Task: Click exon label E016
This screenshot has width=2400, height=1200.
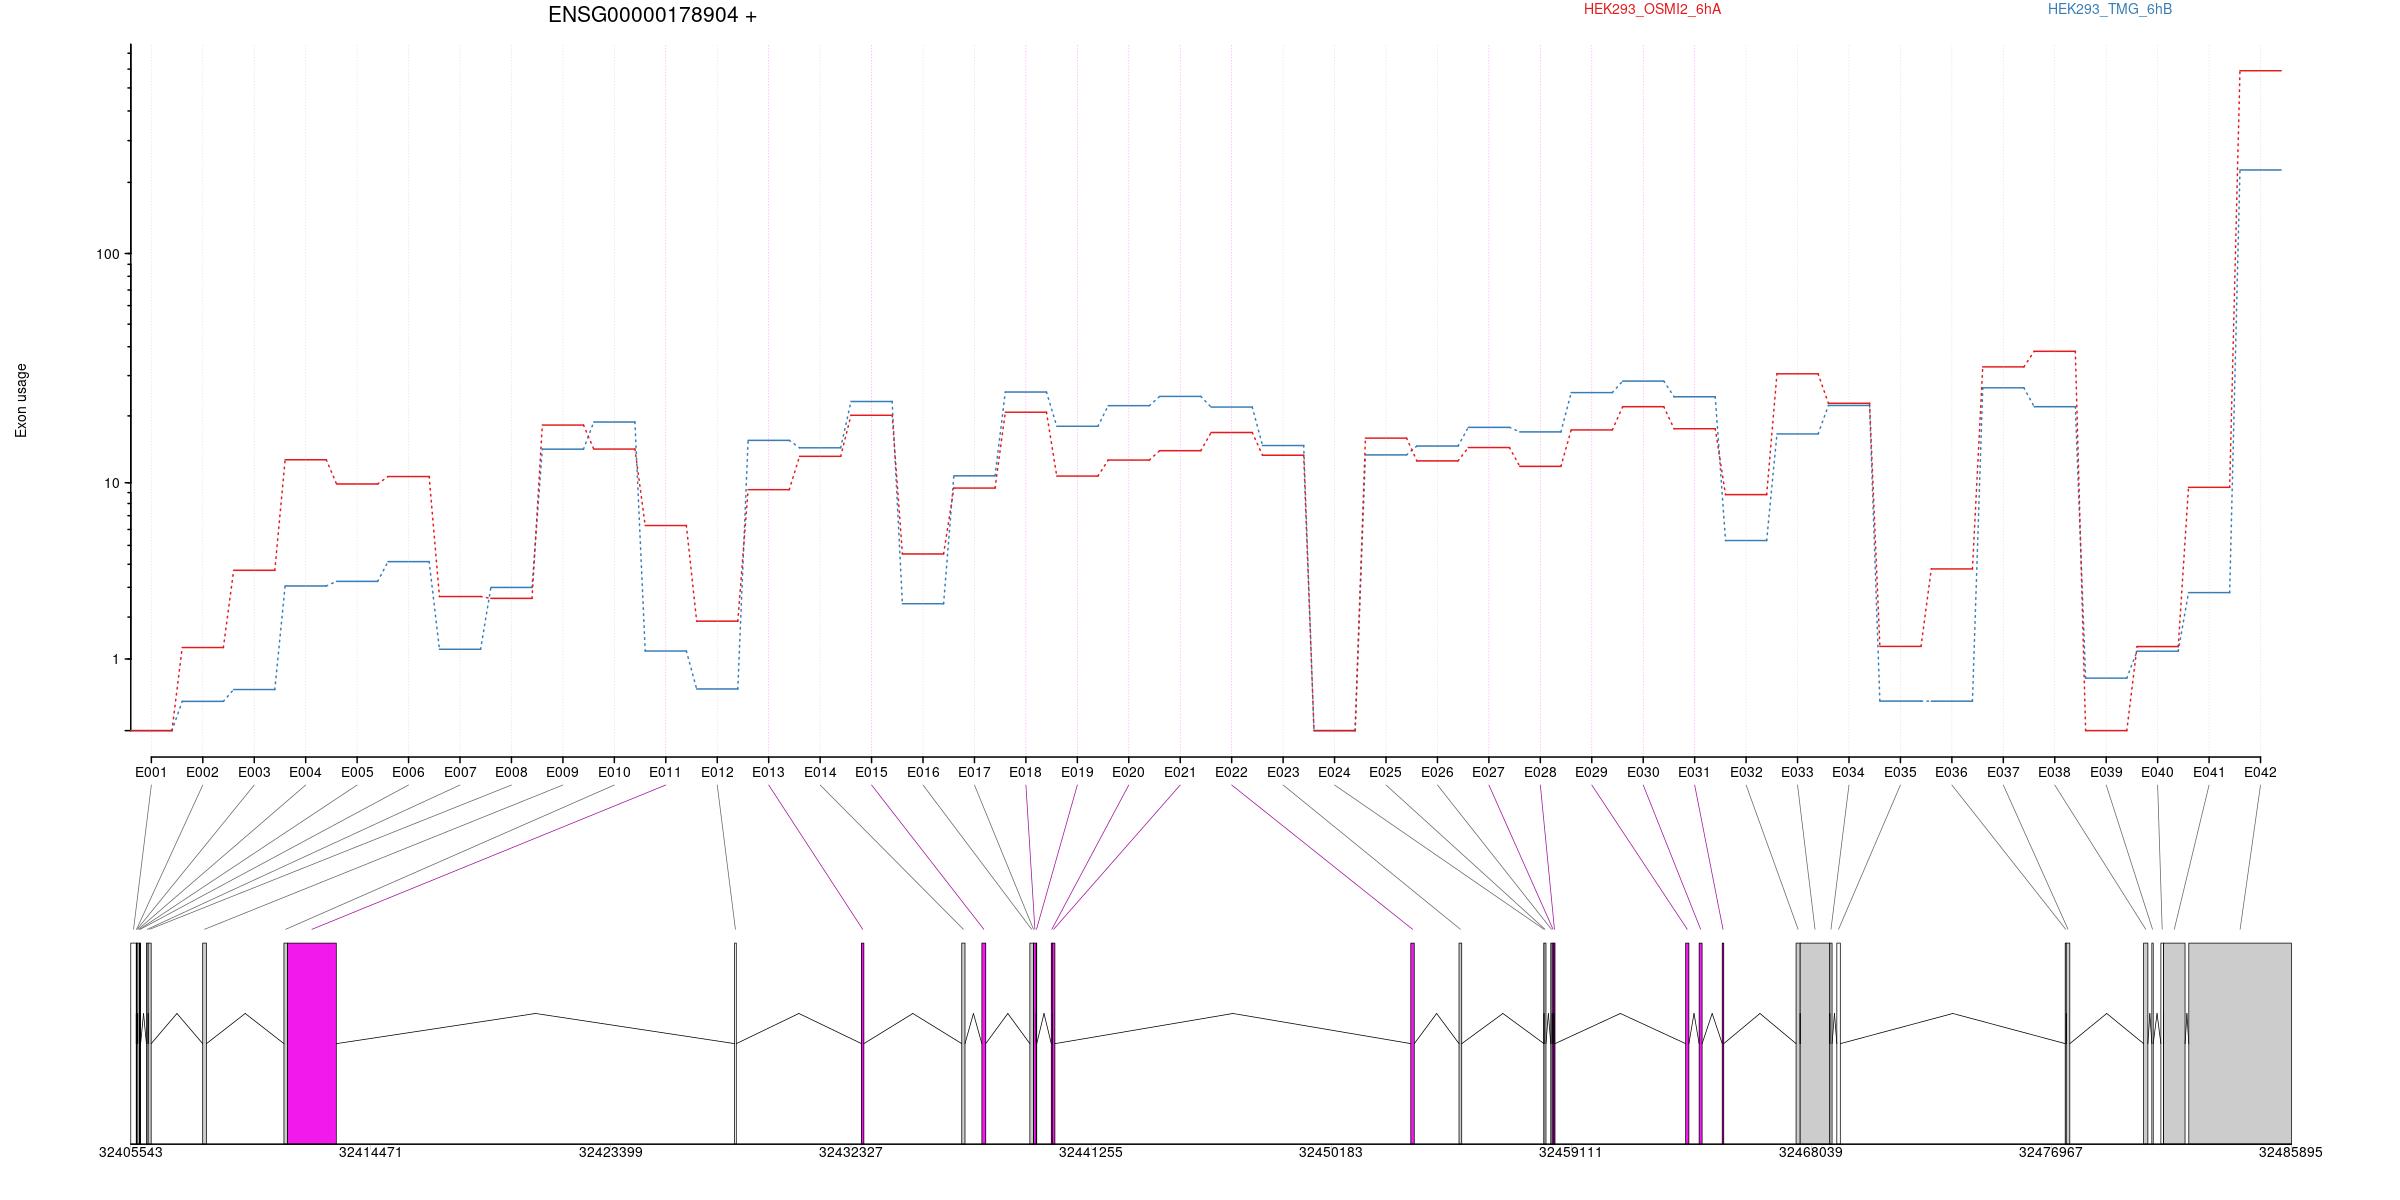Action: 923,772
